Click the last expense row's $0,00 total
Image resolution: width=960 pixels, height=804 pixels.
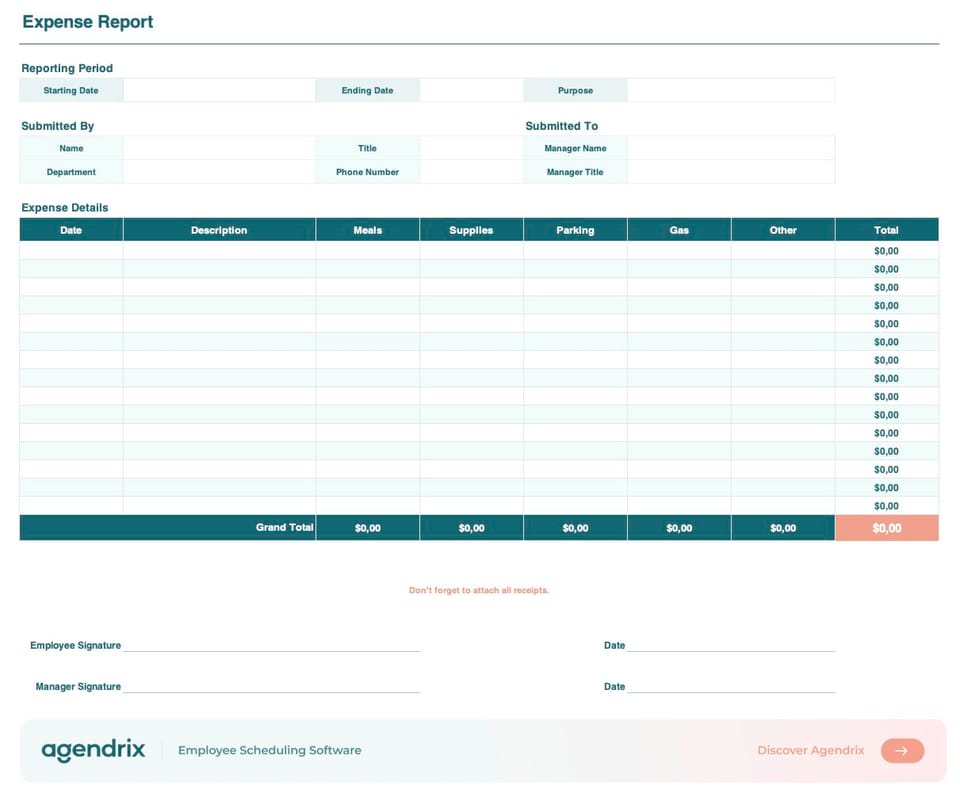click(887, 506)
